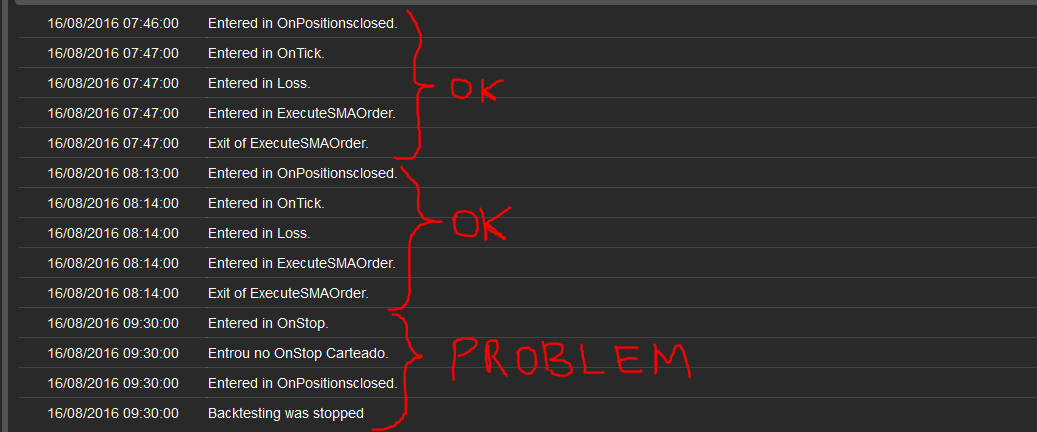Select the 08:14:00 Entered in OnTick row
Screen dimensions: 1037x432
(528, 203)
